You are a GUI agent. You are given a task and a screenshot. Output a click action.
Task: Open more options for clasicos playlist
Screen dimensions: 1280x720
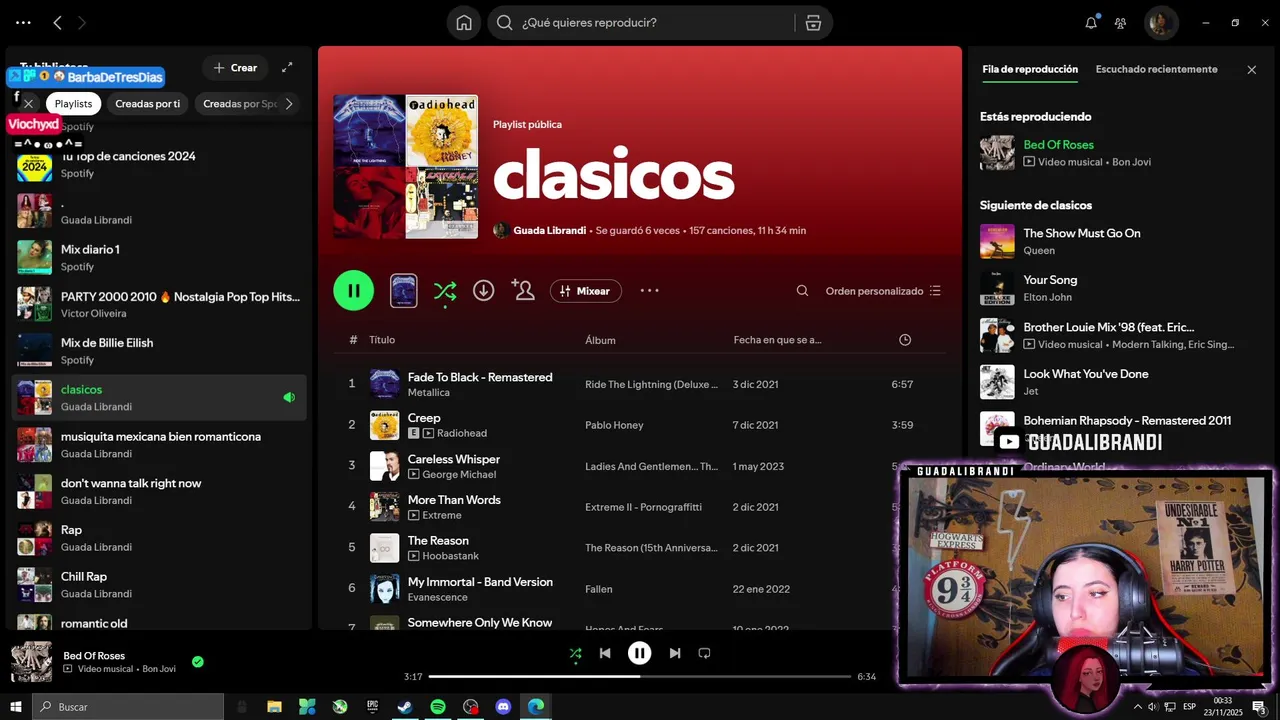[x=650, y=290]
